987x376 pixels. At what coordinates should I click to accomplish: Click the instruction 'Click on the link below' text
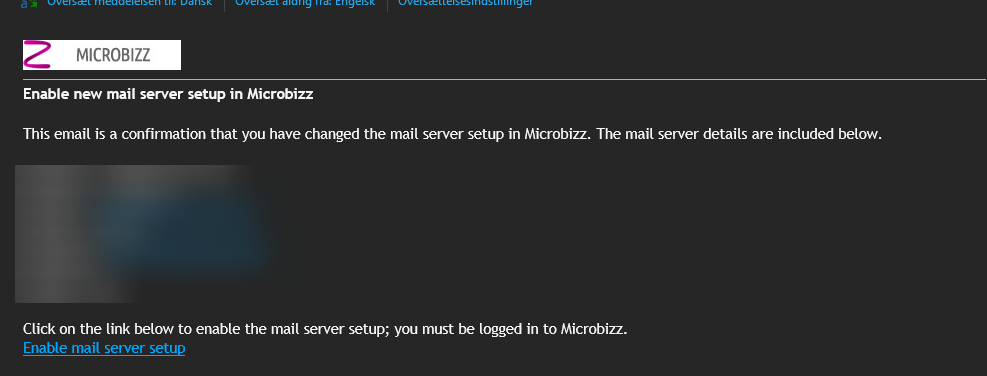(x=108, y=329)
